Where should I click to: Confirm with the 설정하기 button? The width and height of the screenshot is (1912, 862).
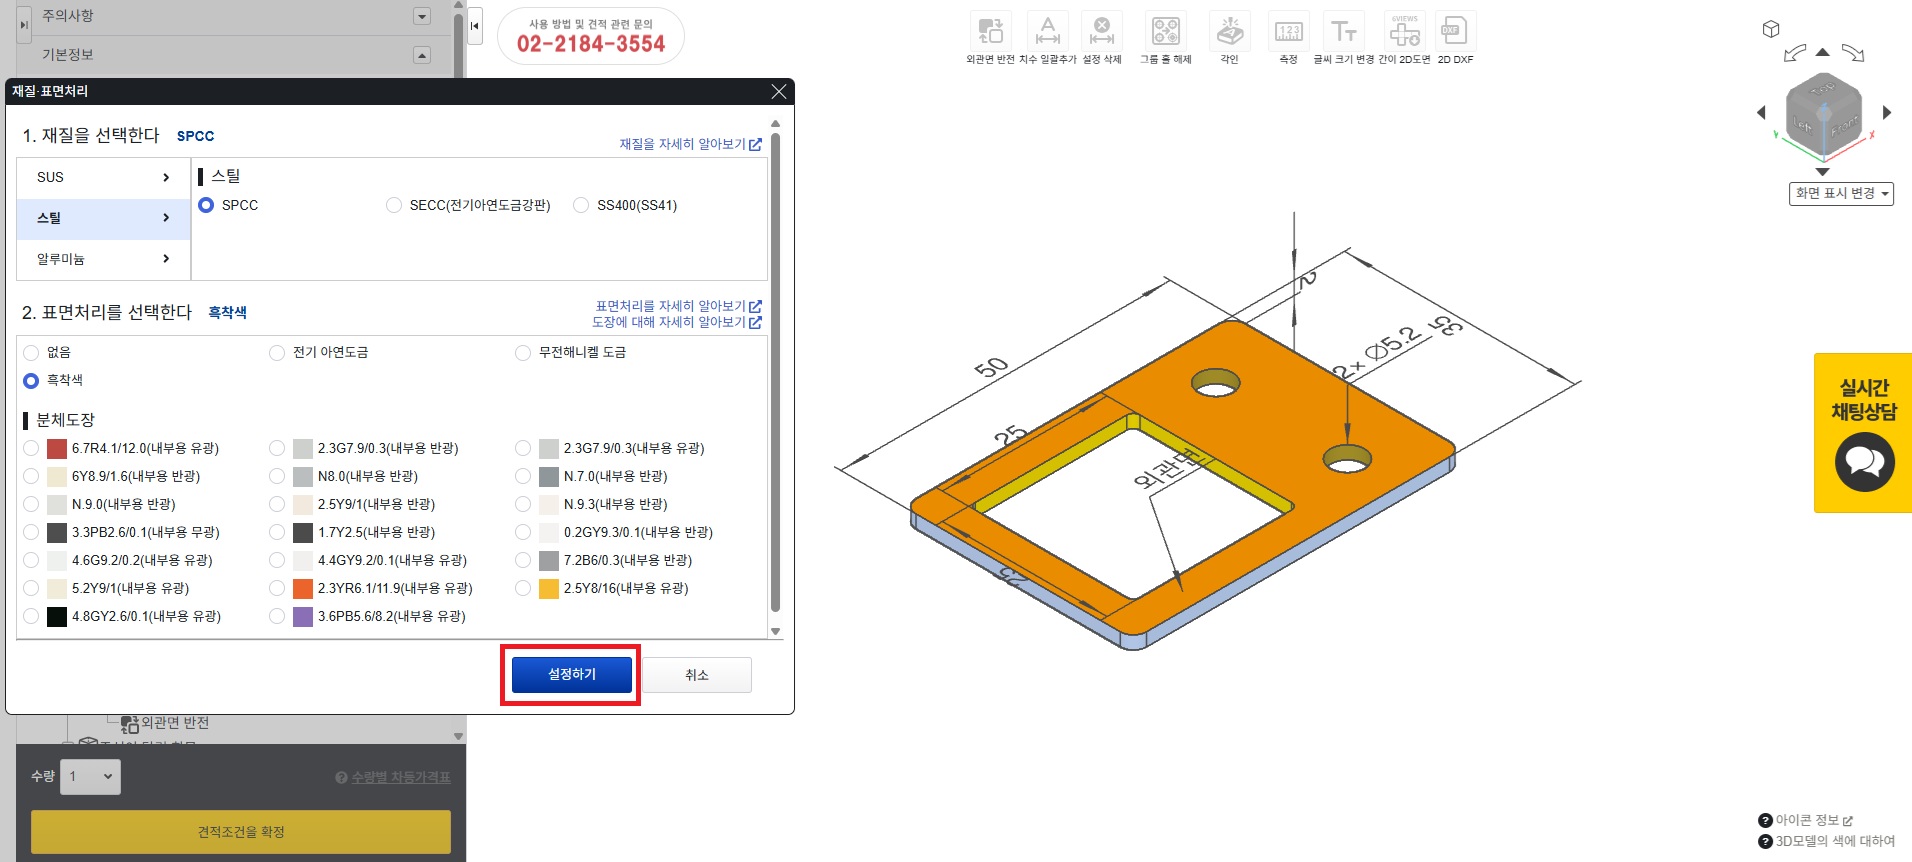[x=571, y=675]
